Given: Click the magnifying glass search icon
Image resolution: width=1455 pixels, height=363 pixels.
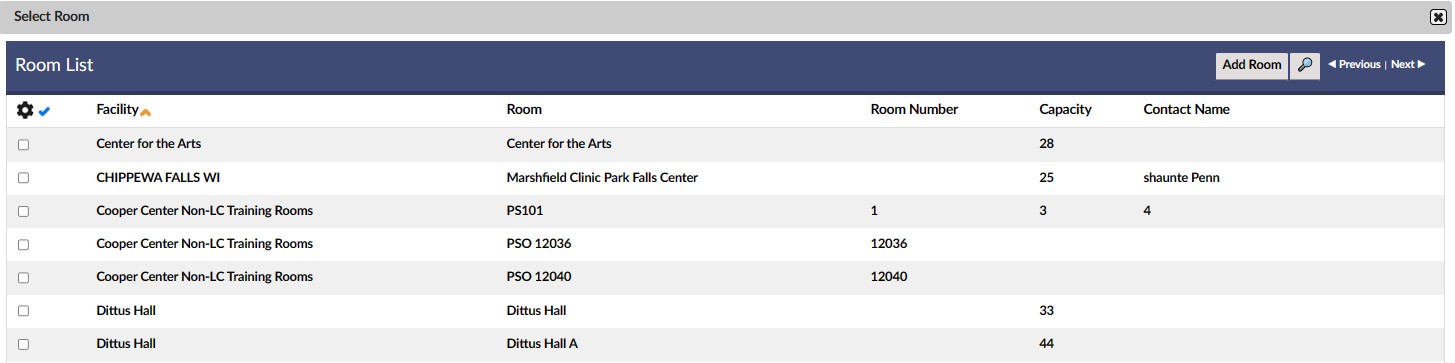Looking at the screenshot, I should point(1305,65).
